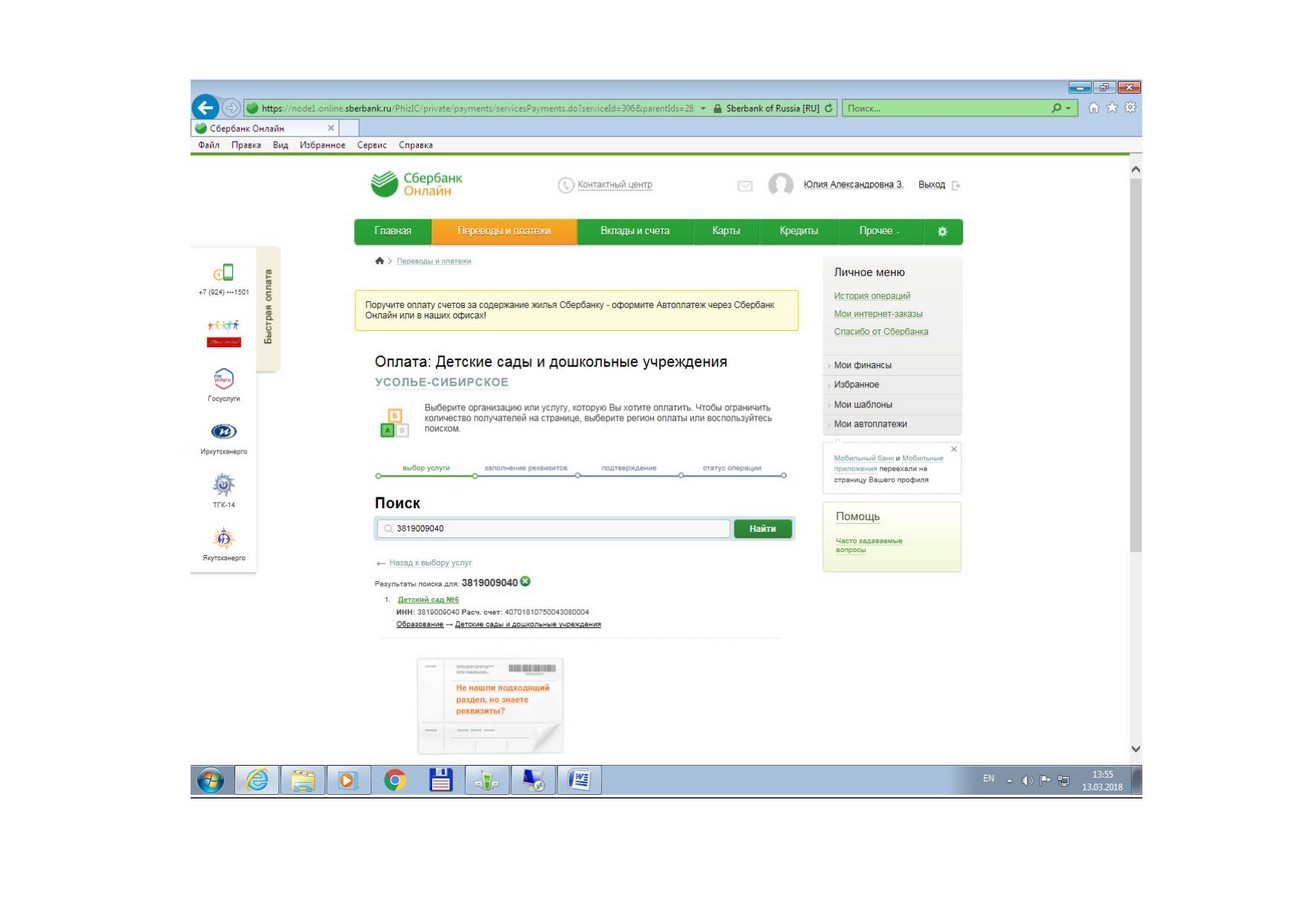Open the Прочее dropdown in navigation
The image size is (1300, 920).
[879, 231]
